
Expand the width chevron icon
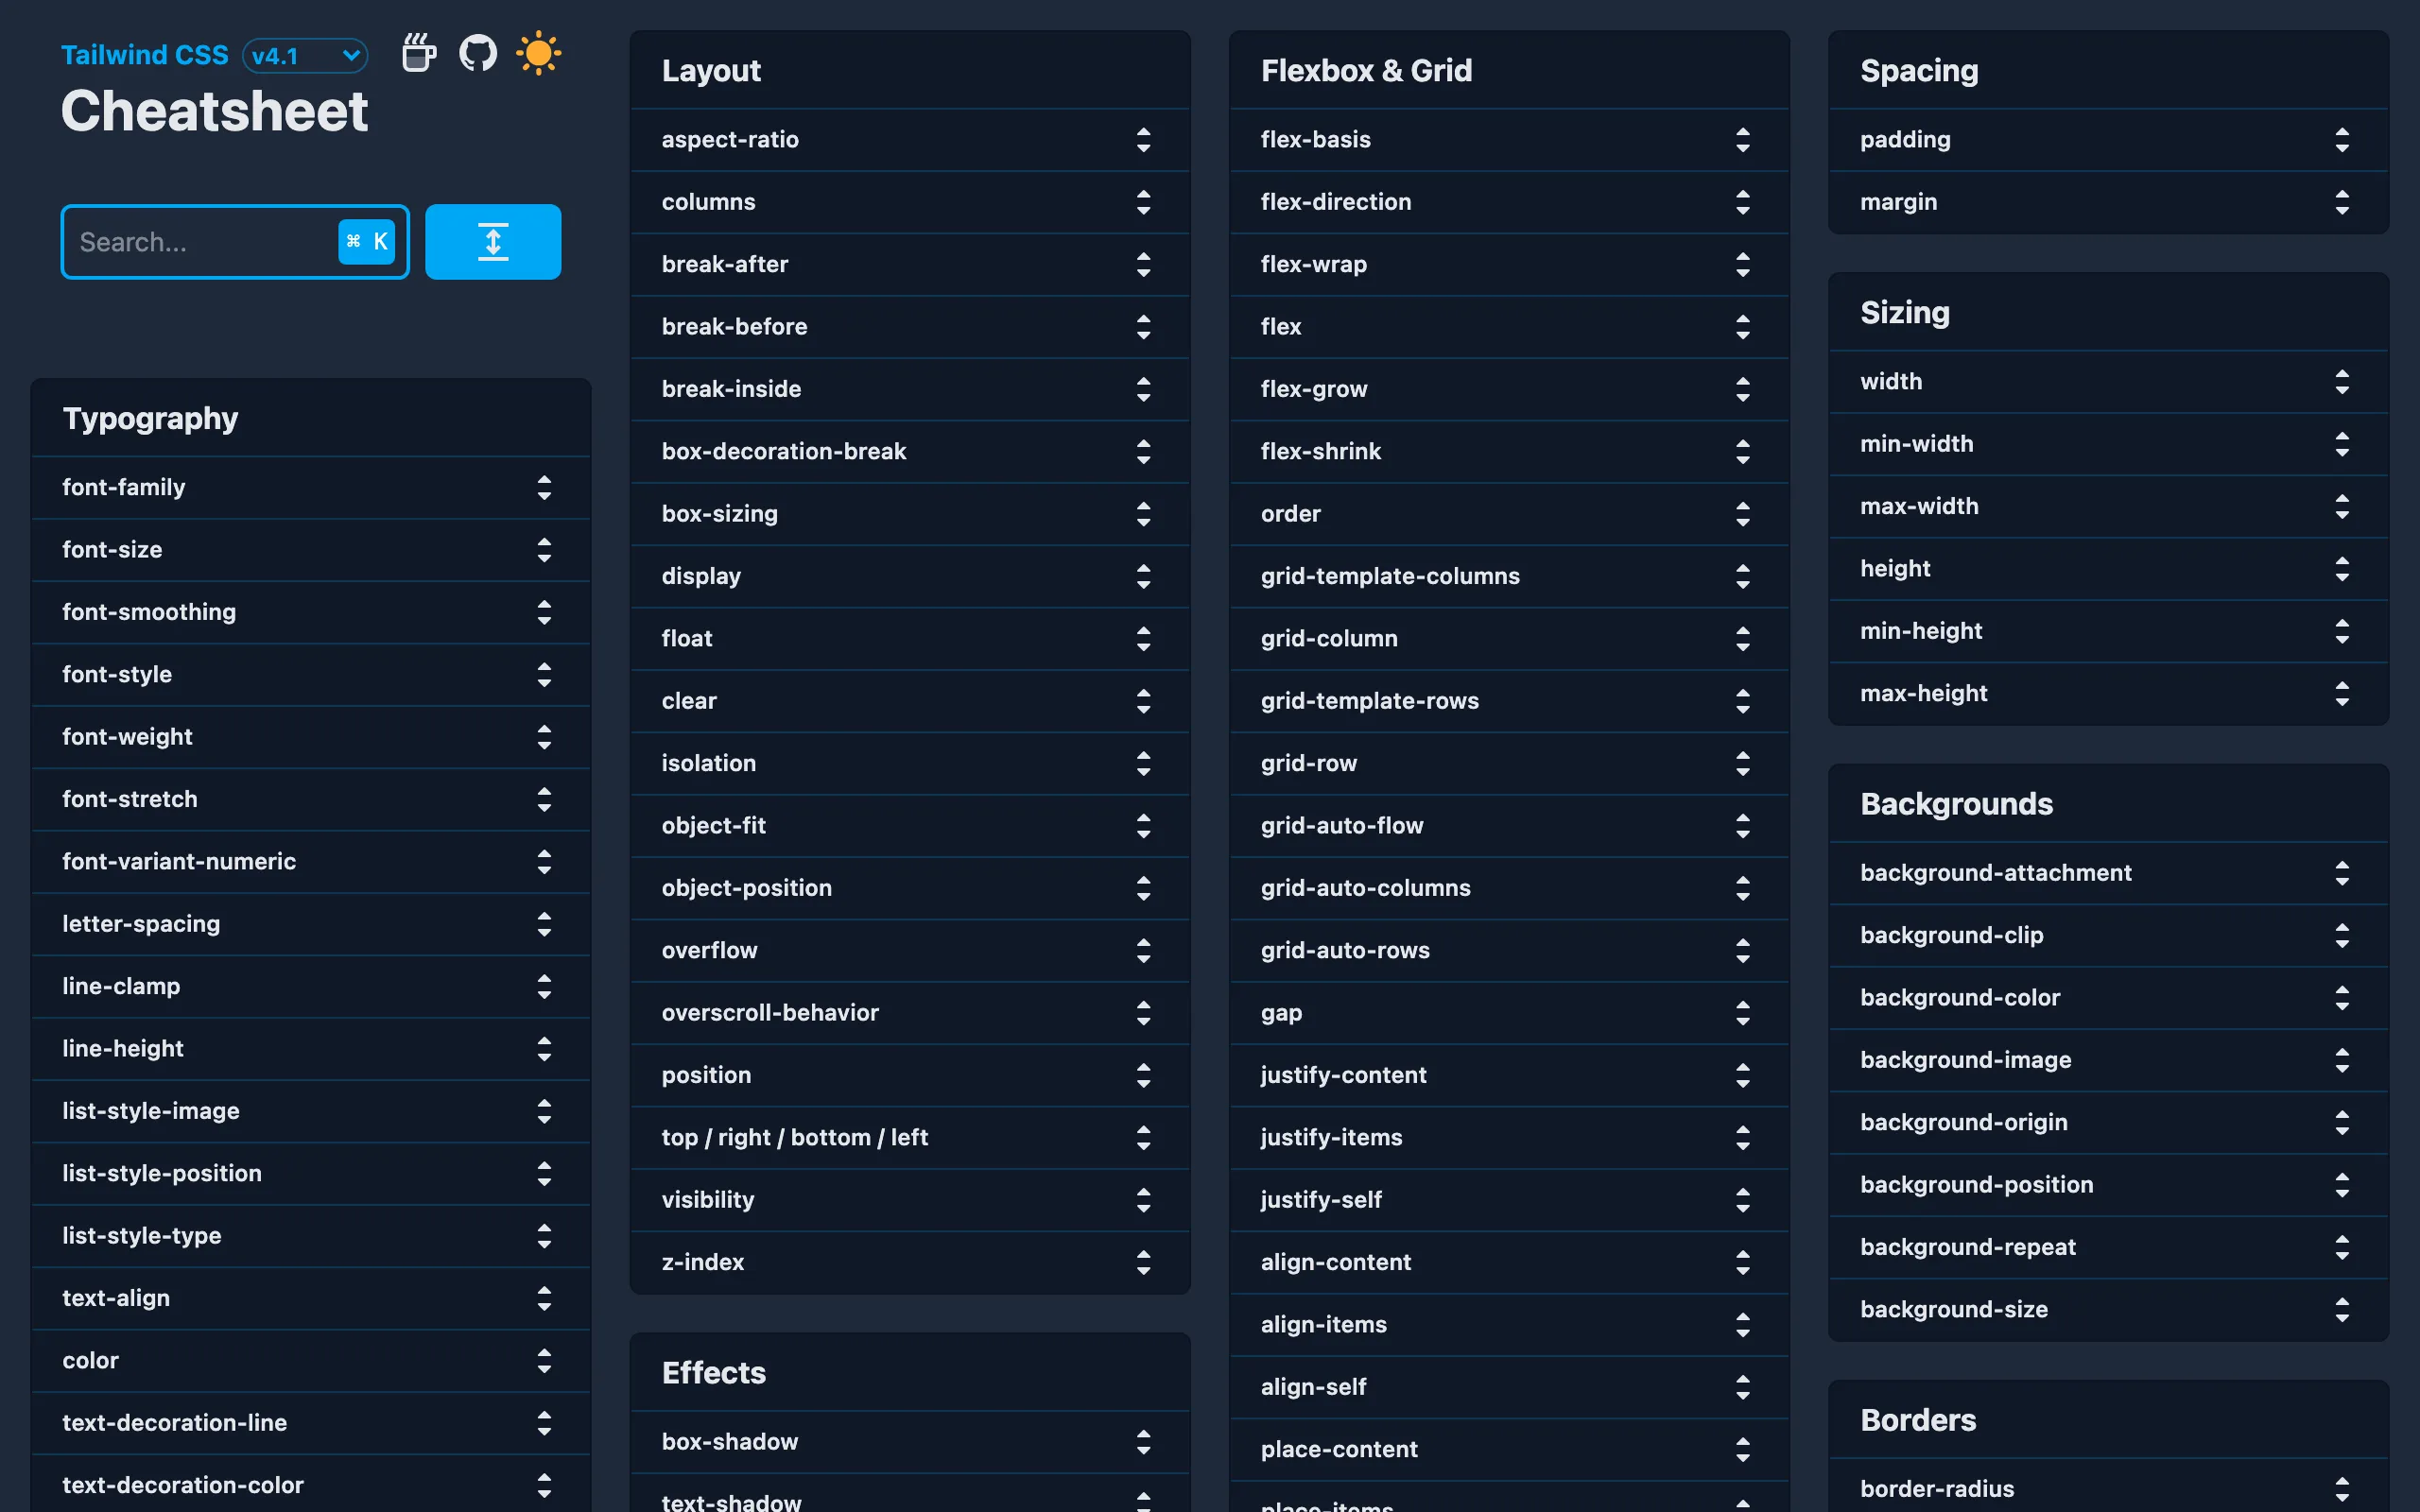2342,382
